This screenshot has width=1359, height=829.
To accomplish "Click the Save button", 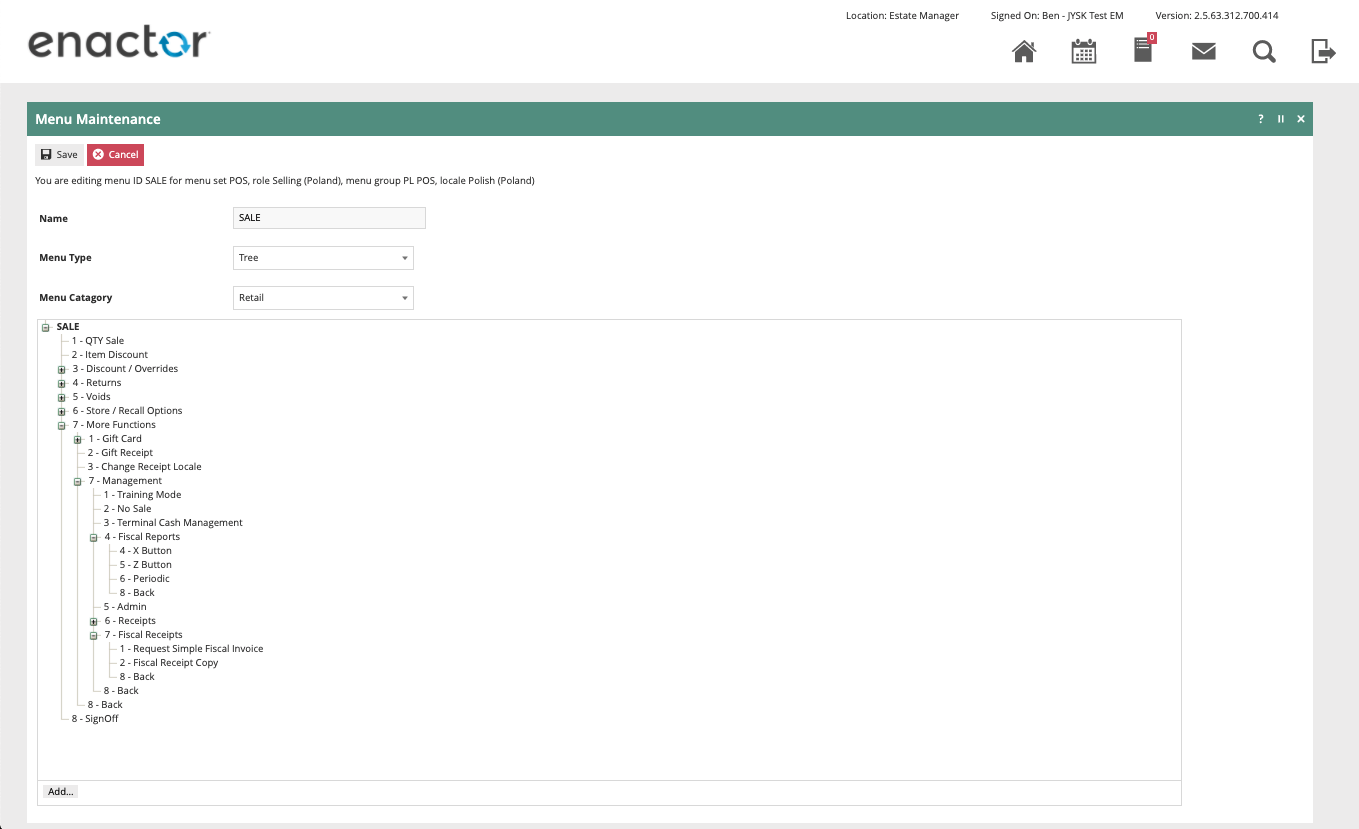I will [59, 155].
